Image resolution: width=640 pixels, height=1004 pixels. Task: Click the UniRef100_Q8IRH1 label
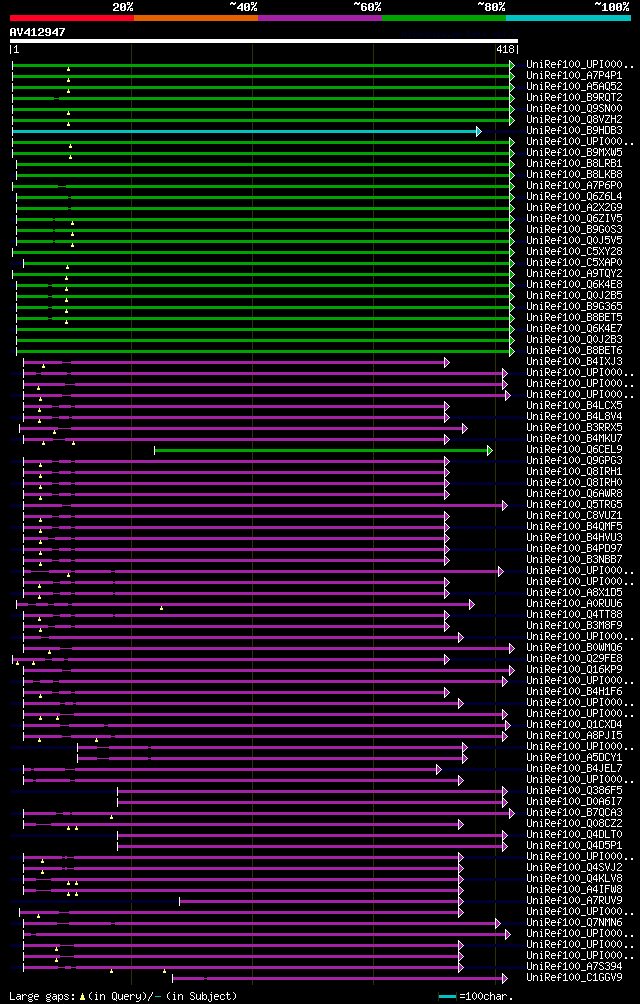point(574,471)
